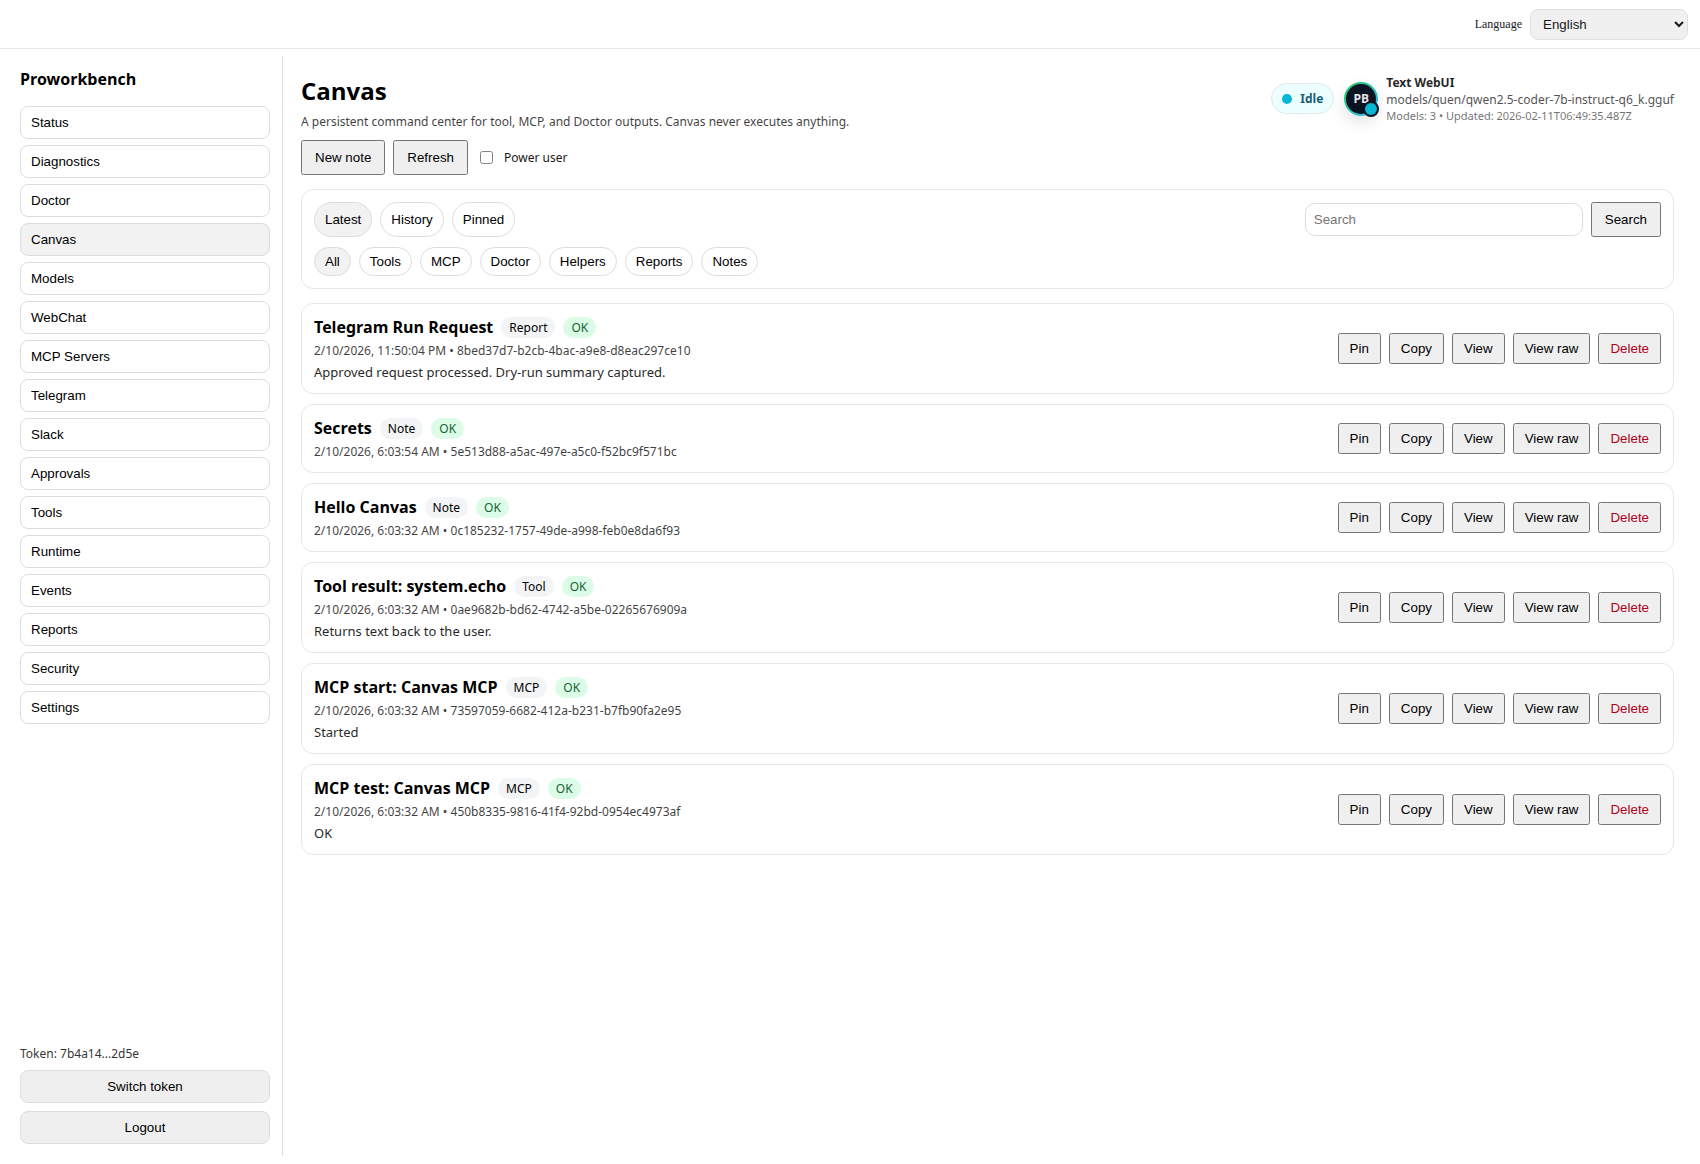
Task: Refresh the Canvas entries
Action: tap(430, 157)
